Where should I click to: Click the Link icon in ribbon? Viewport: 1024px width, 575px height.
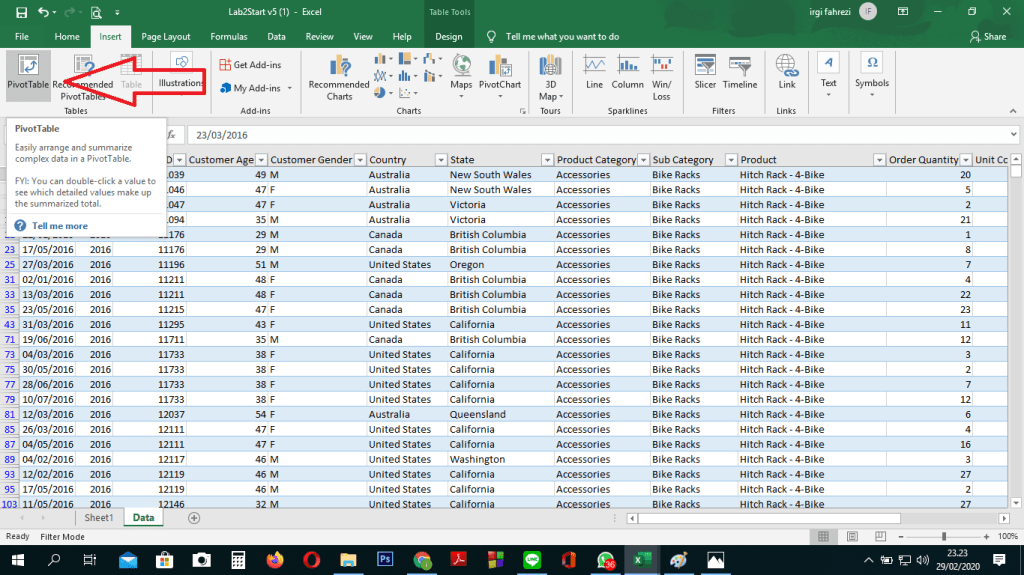pos(787,72)
